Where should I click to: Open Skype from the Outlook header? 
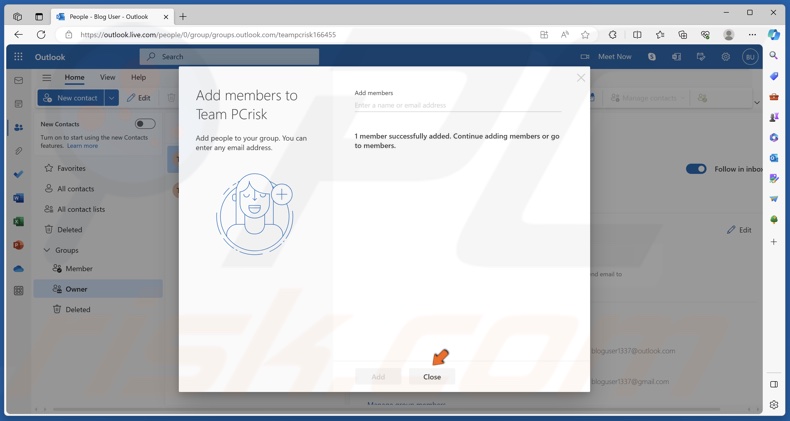coord(652,57)
